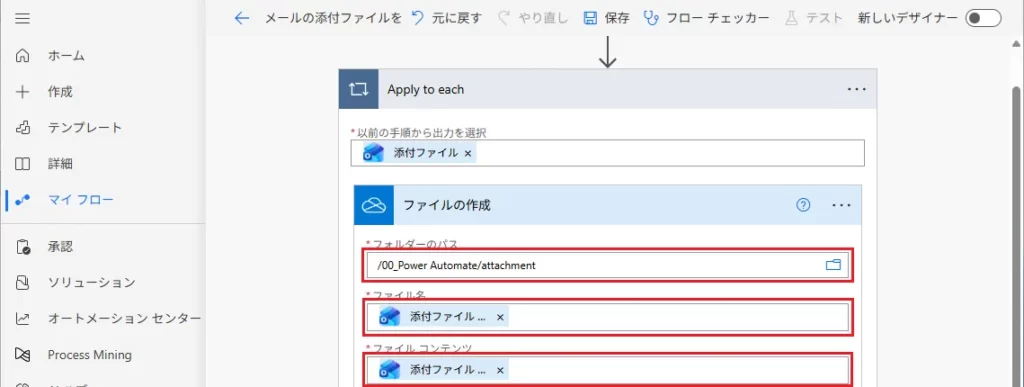Image resolution: width=1024 pixels, height=387 pixels.
Task: Open the hamburger navigation menu
Action: [x=22, y=18]
